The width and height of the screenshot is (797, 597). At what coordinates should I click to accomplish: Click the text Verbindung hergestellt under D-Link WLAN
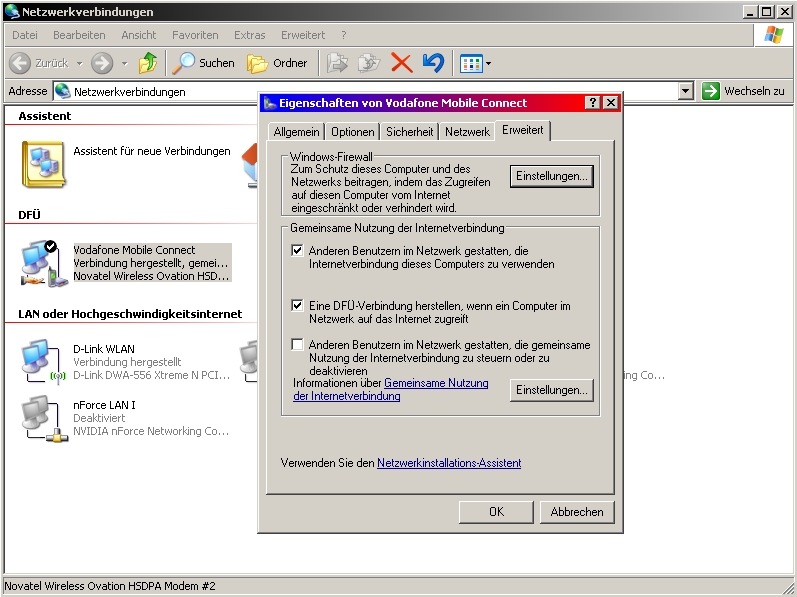point(127,362)
